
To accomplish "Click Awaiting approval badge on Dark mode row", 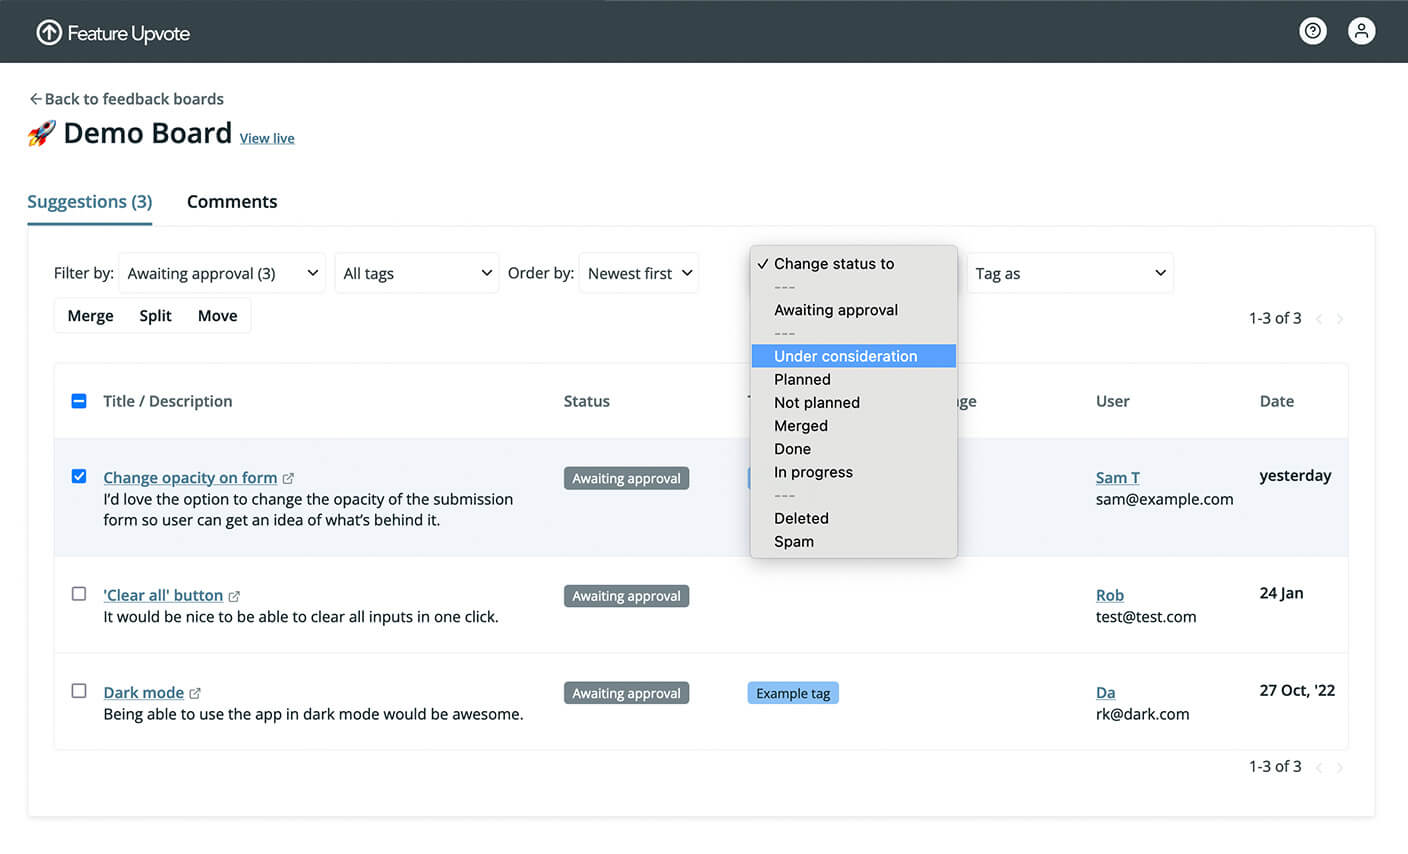I will (x=626, y=693).
